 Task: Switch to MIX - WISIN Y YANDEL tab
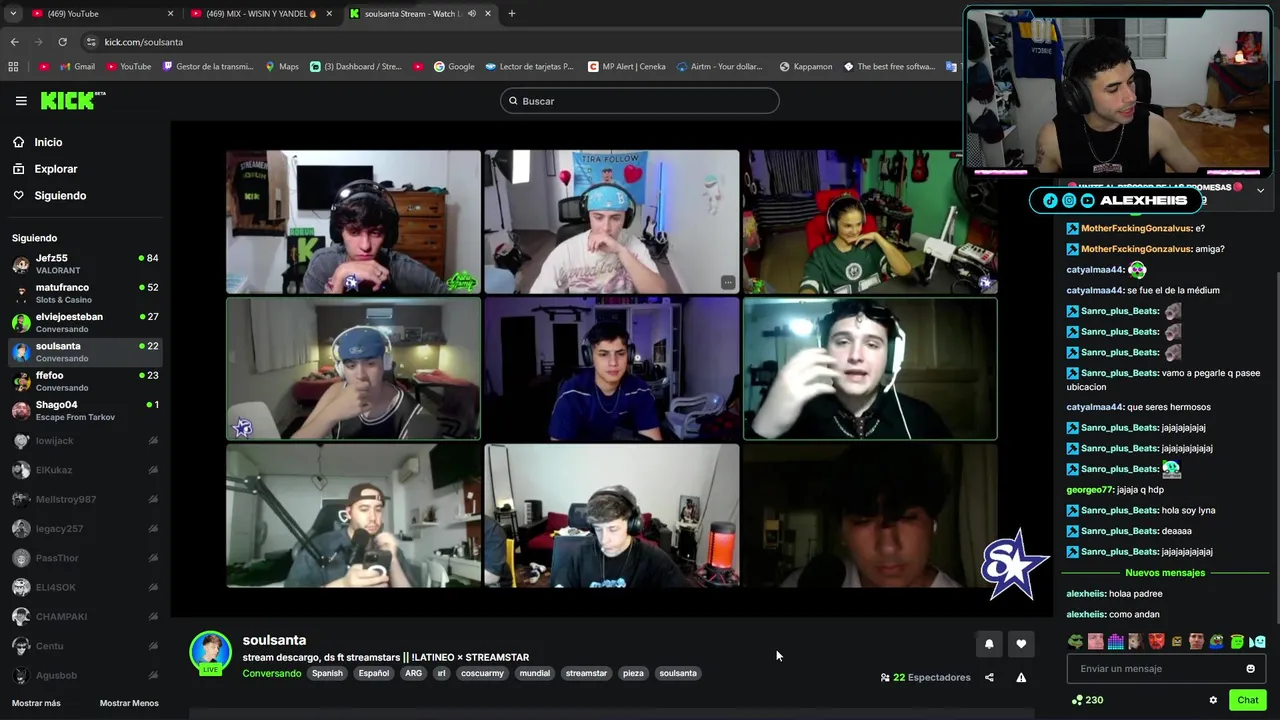pos(262,14)
